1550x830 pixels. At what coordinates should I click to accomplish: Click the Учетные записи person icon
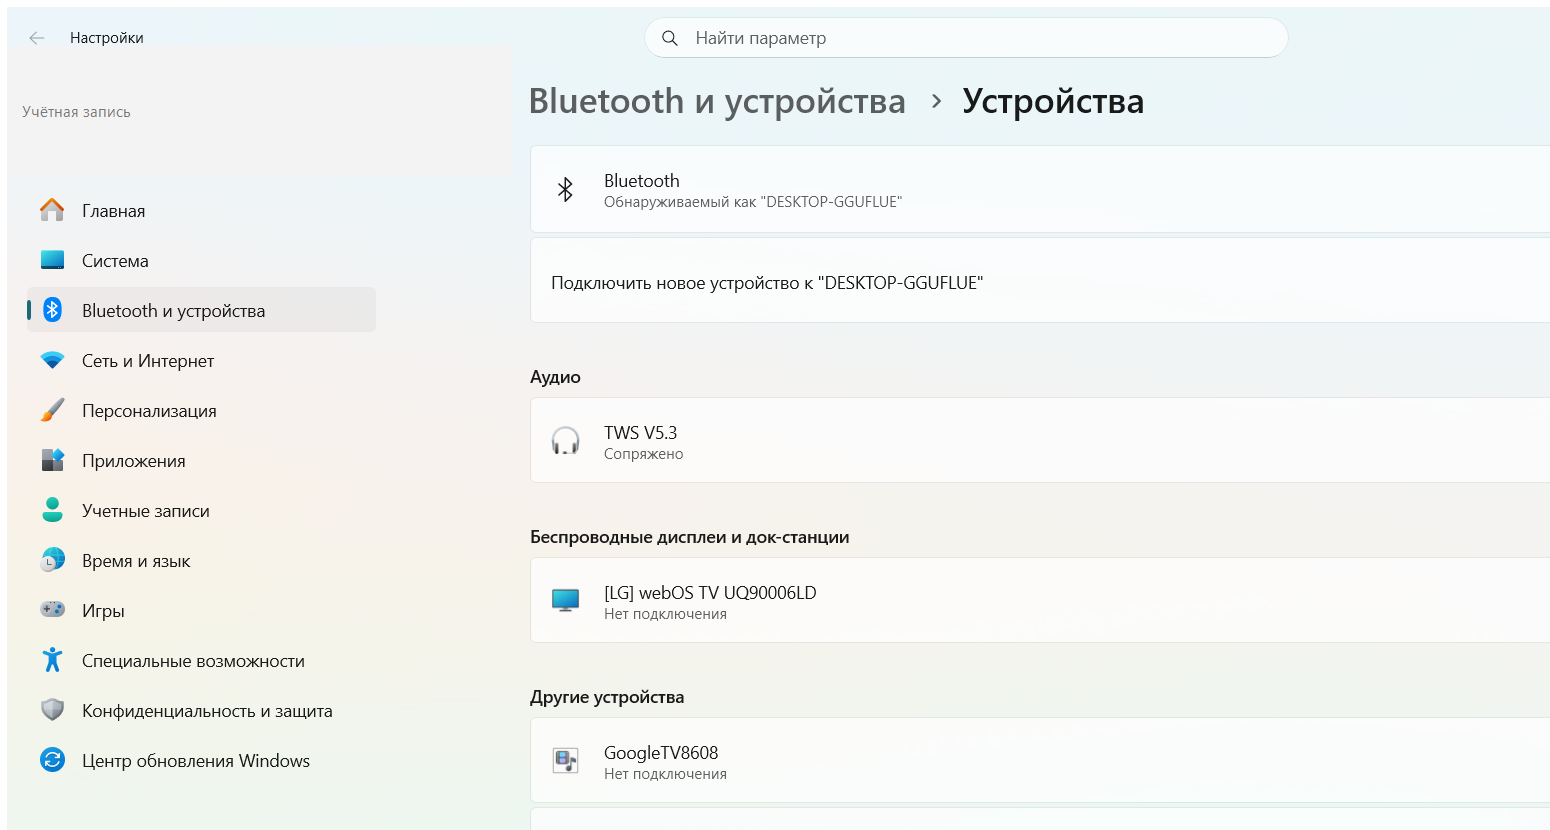click(52, 510)
